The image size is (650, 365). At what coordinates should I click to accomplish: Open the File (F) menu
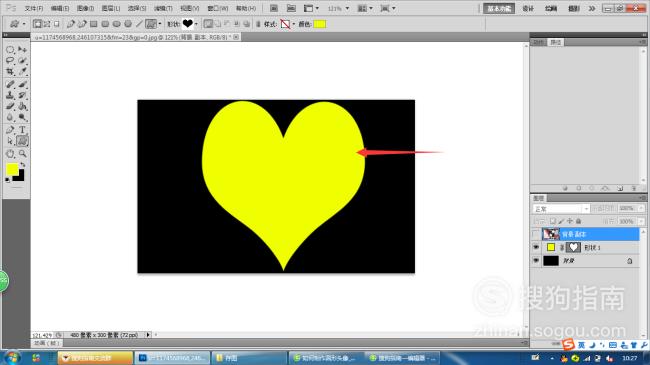pyautogui.click(x=34, y=8)
